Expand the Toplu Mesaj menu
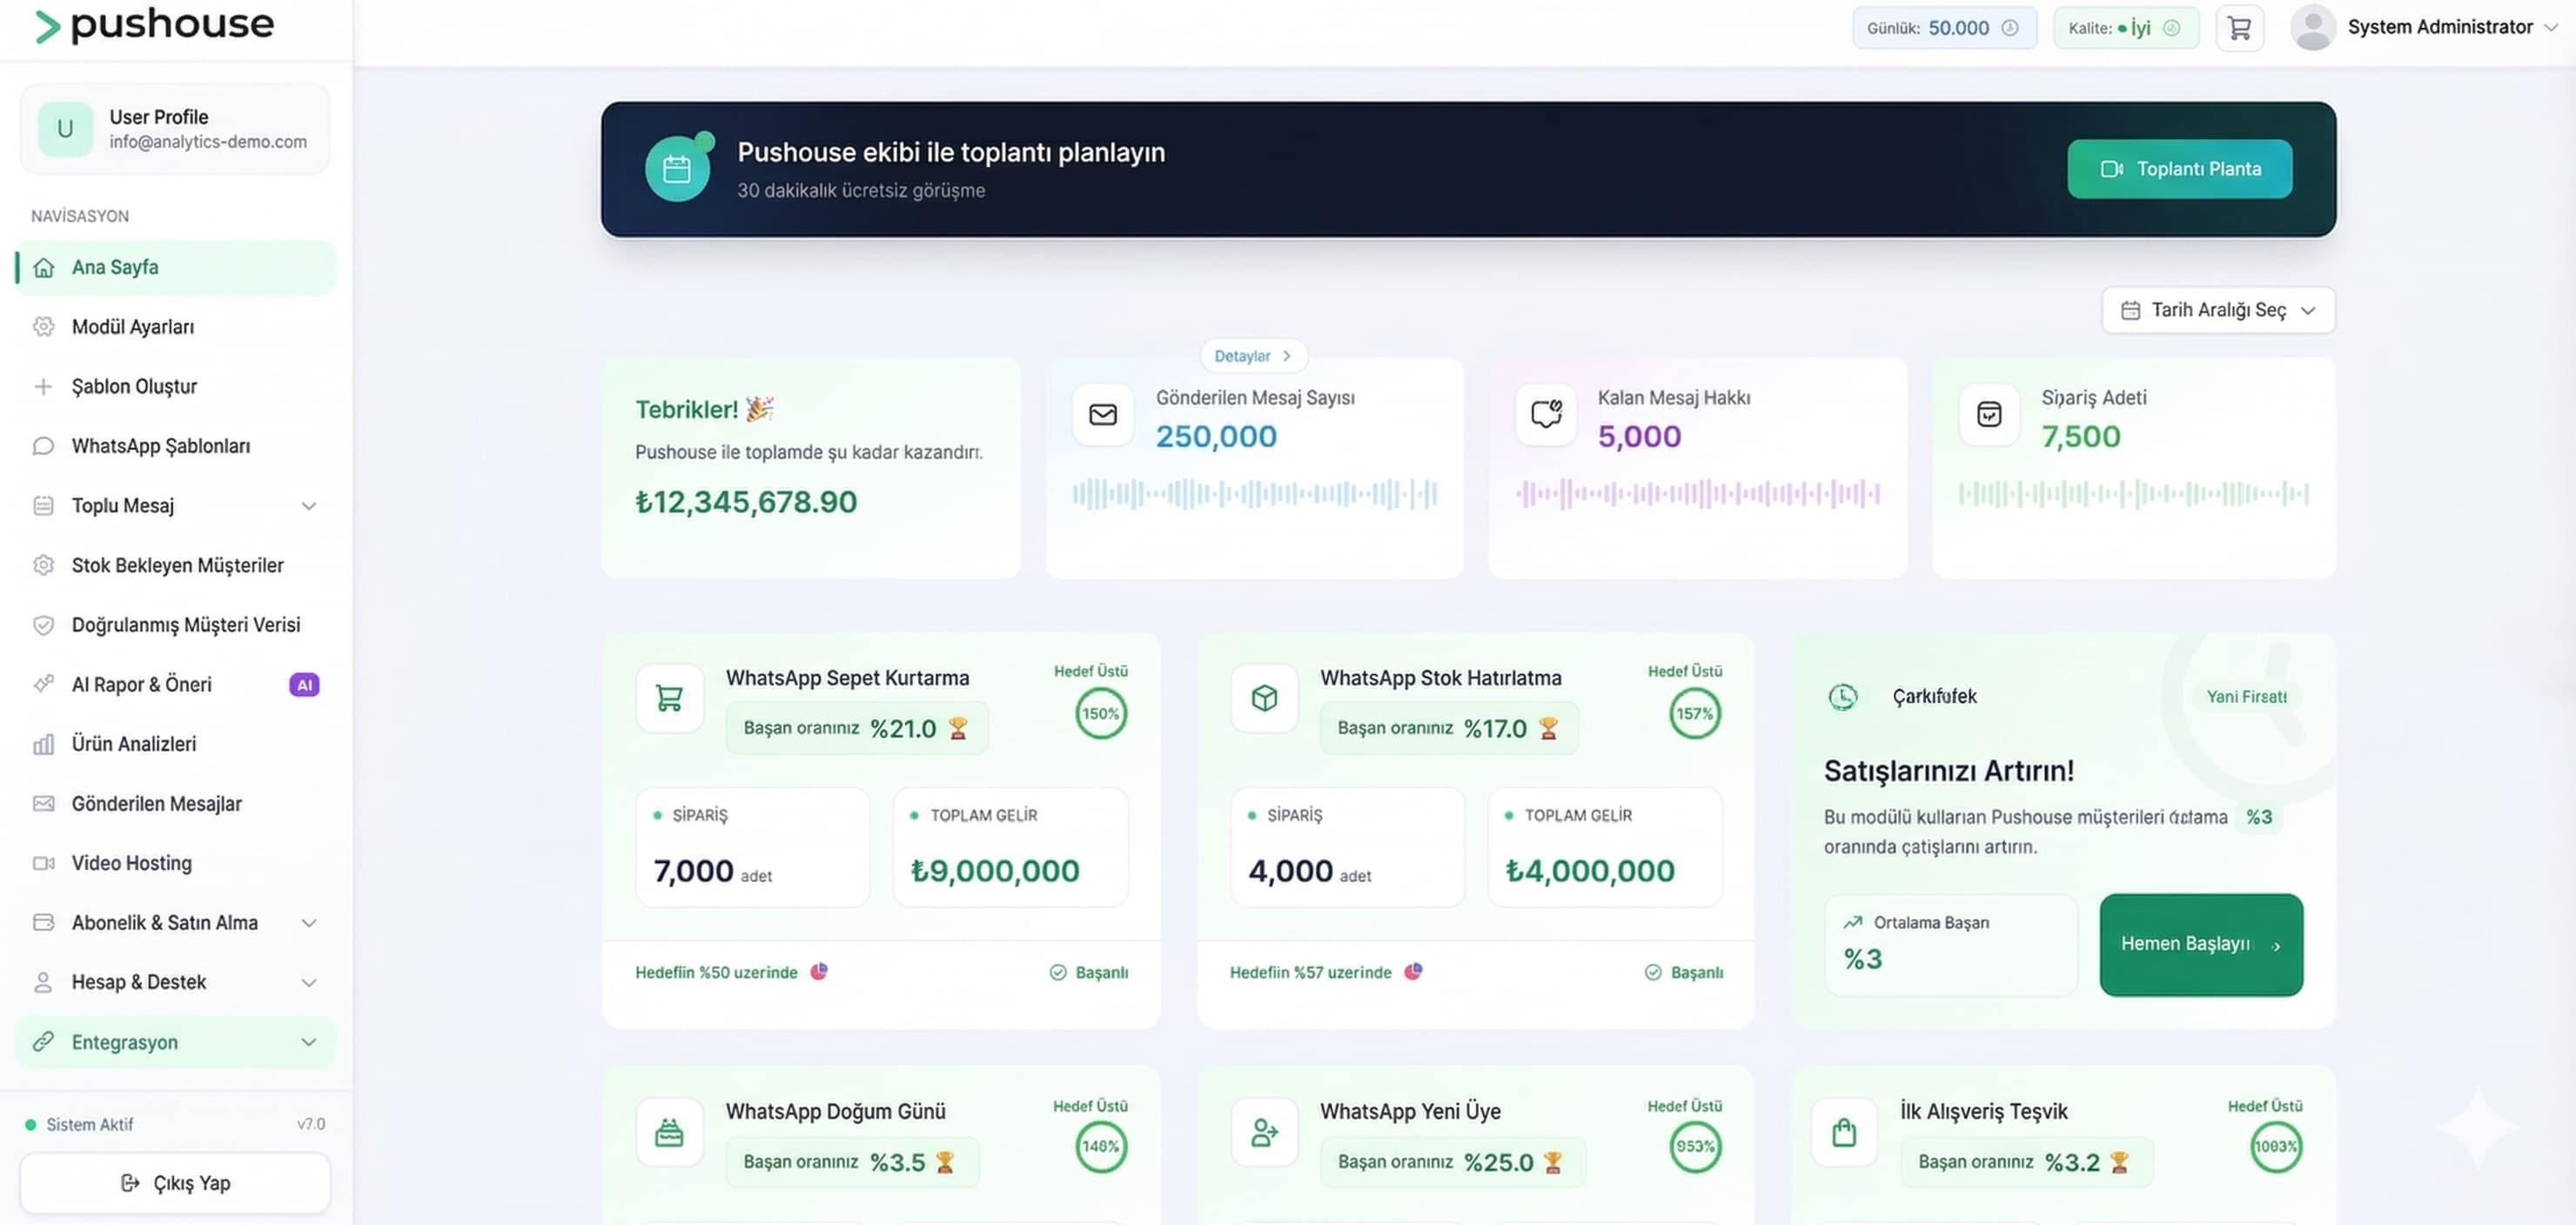The width and height of the screenshot is (2576, 1225). tap(308, 506)
